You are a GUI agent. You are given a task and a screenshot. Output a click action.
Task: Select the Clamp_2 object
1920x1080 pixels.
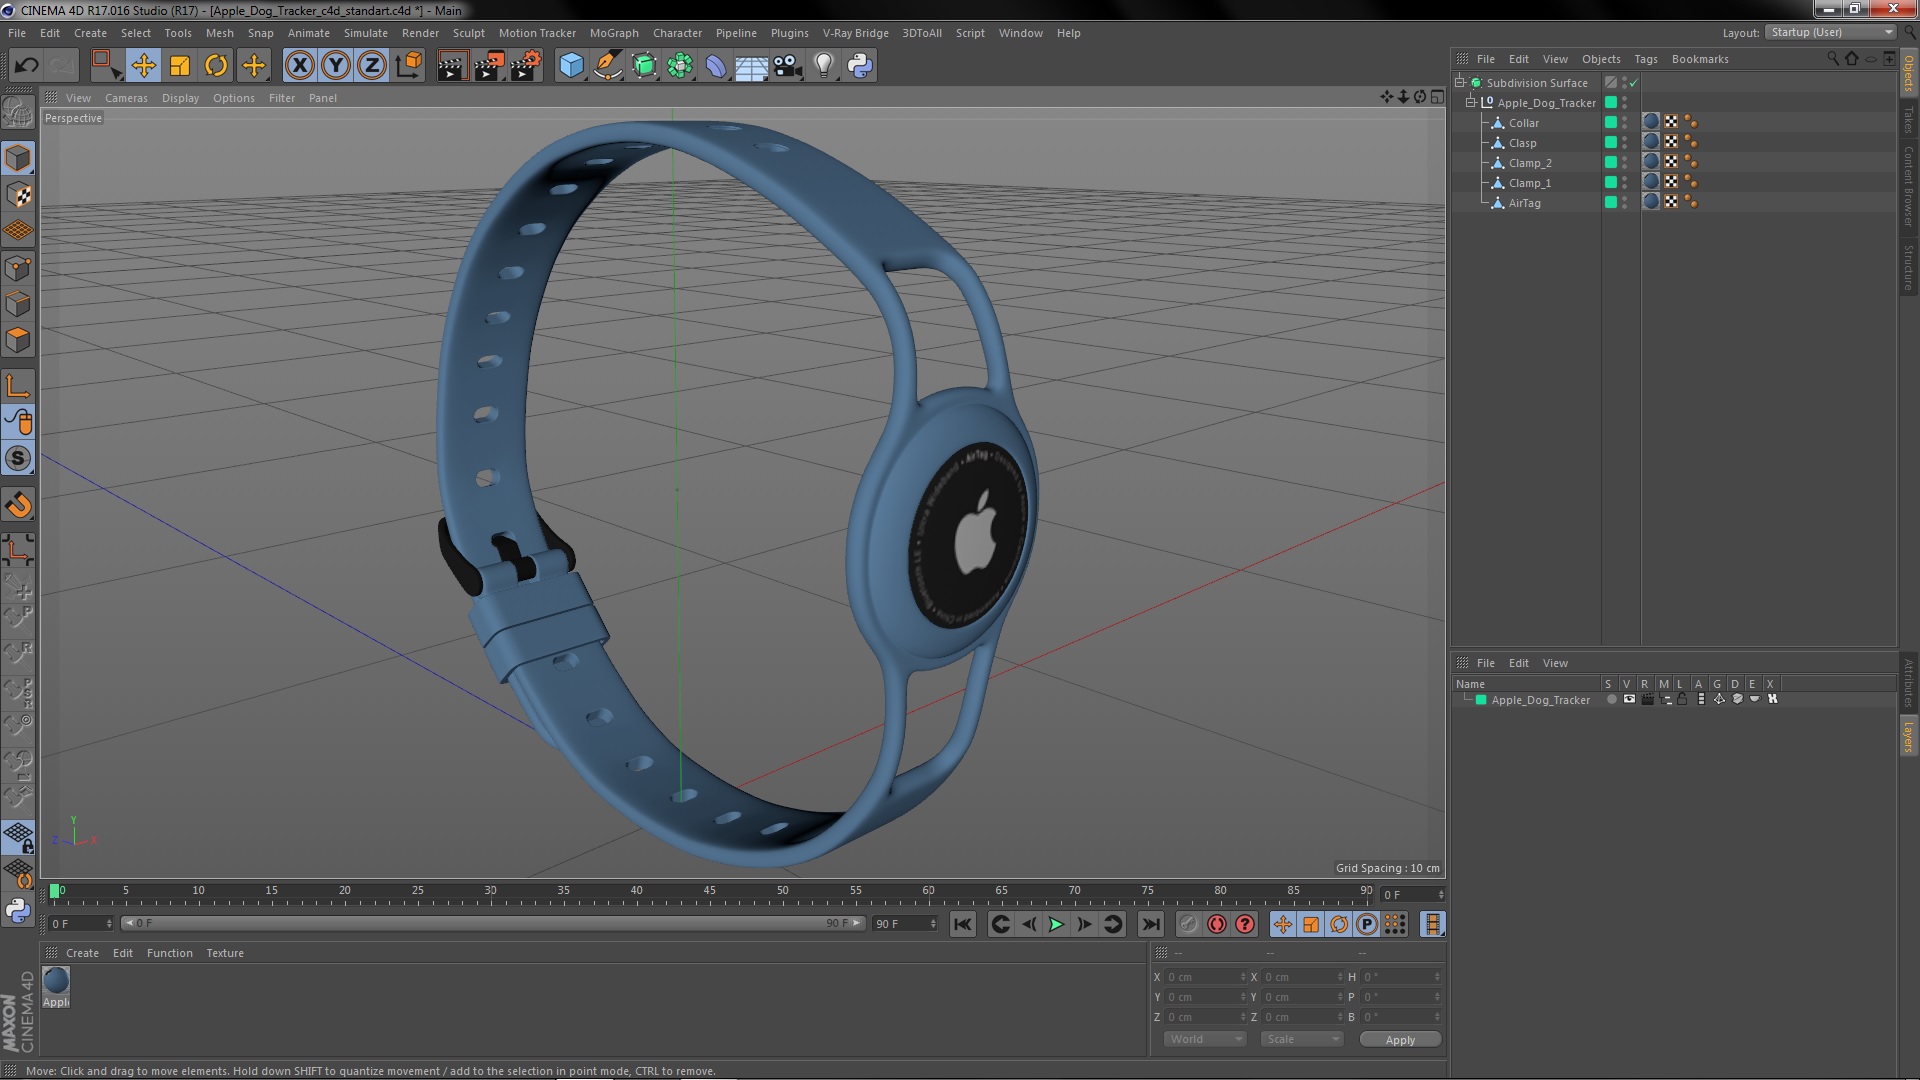click(1530, 163)
